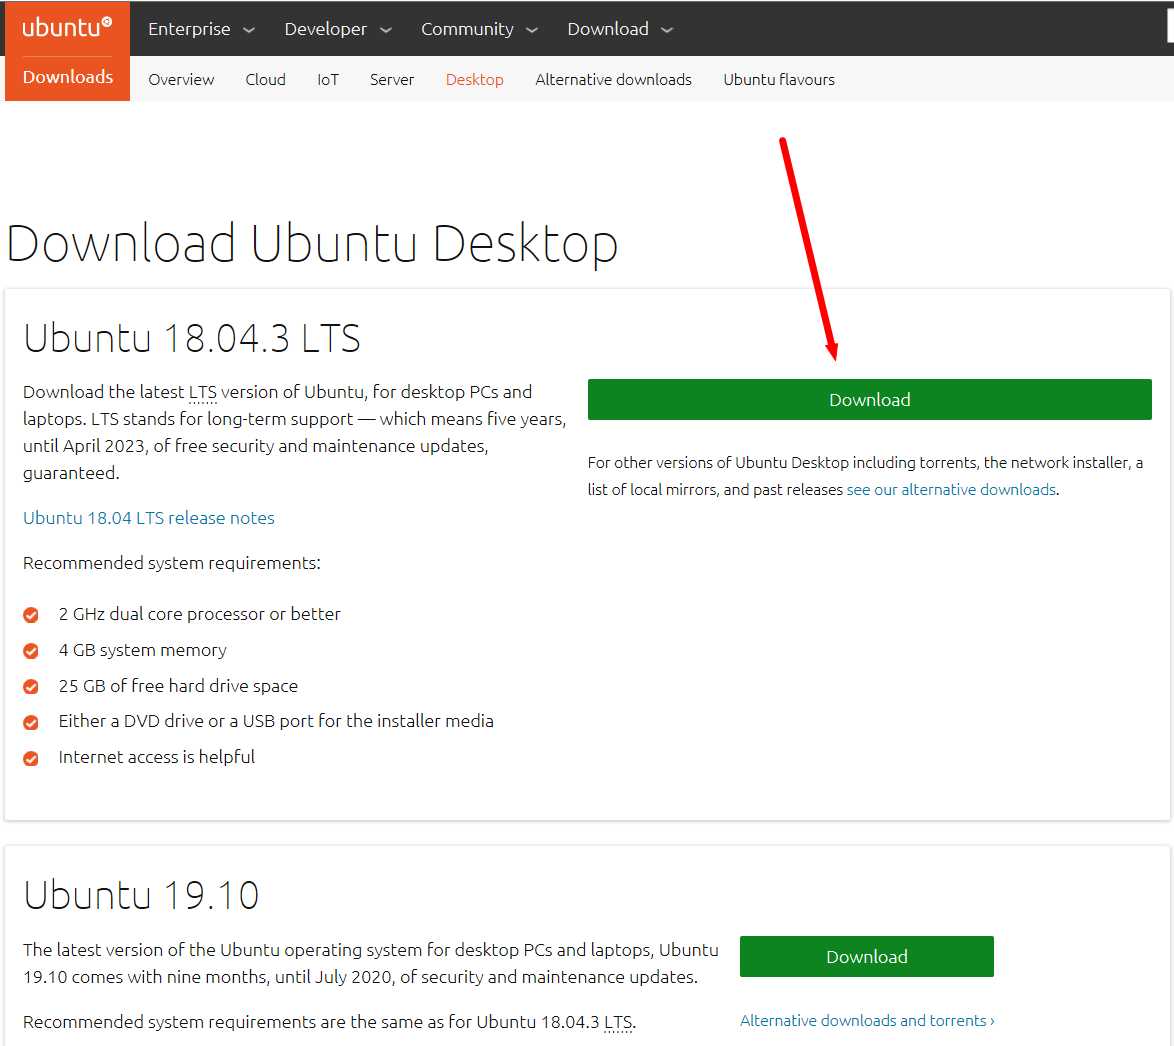Image resolution: width=1174 pixels, height=1046 pixels.
Task: Click '2 GHz dual core processor or better'
Action: tap(199, 614)
